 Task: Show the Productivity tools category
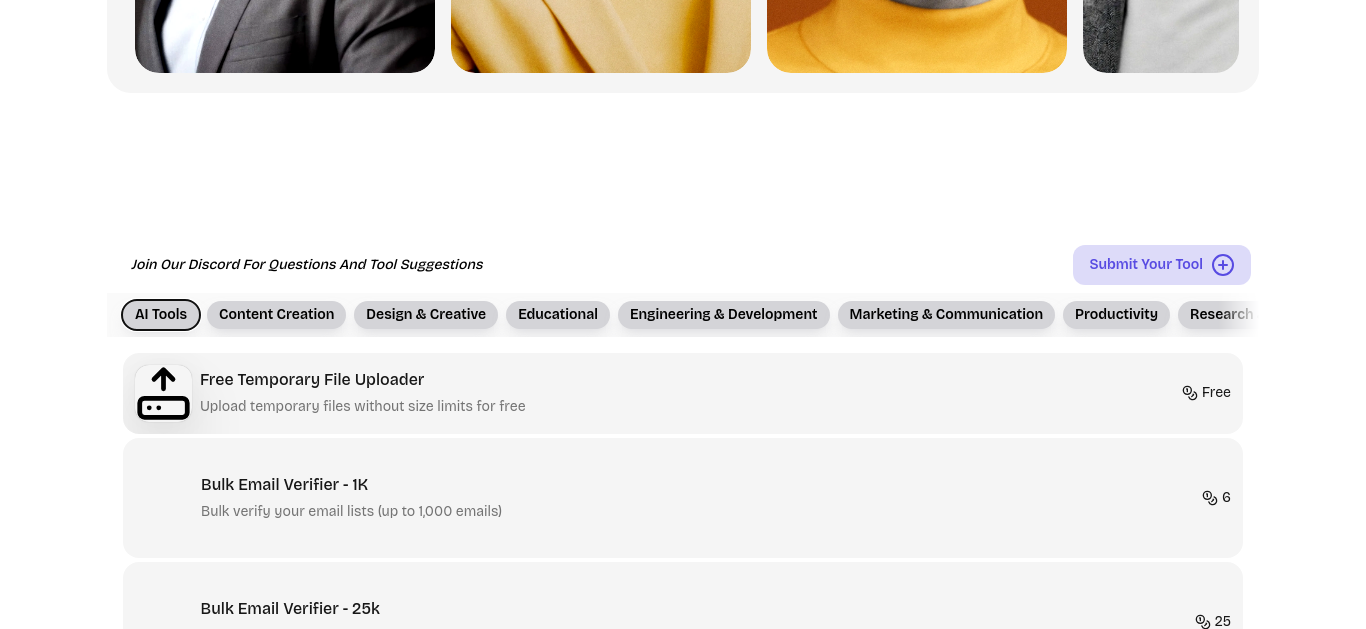[1116, 315]
